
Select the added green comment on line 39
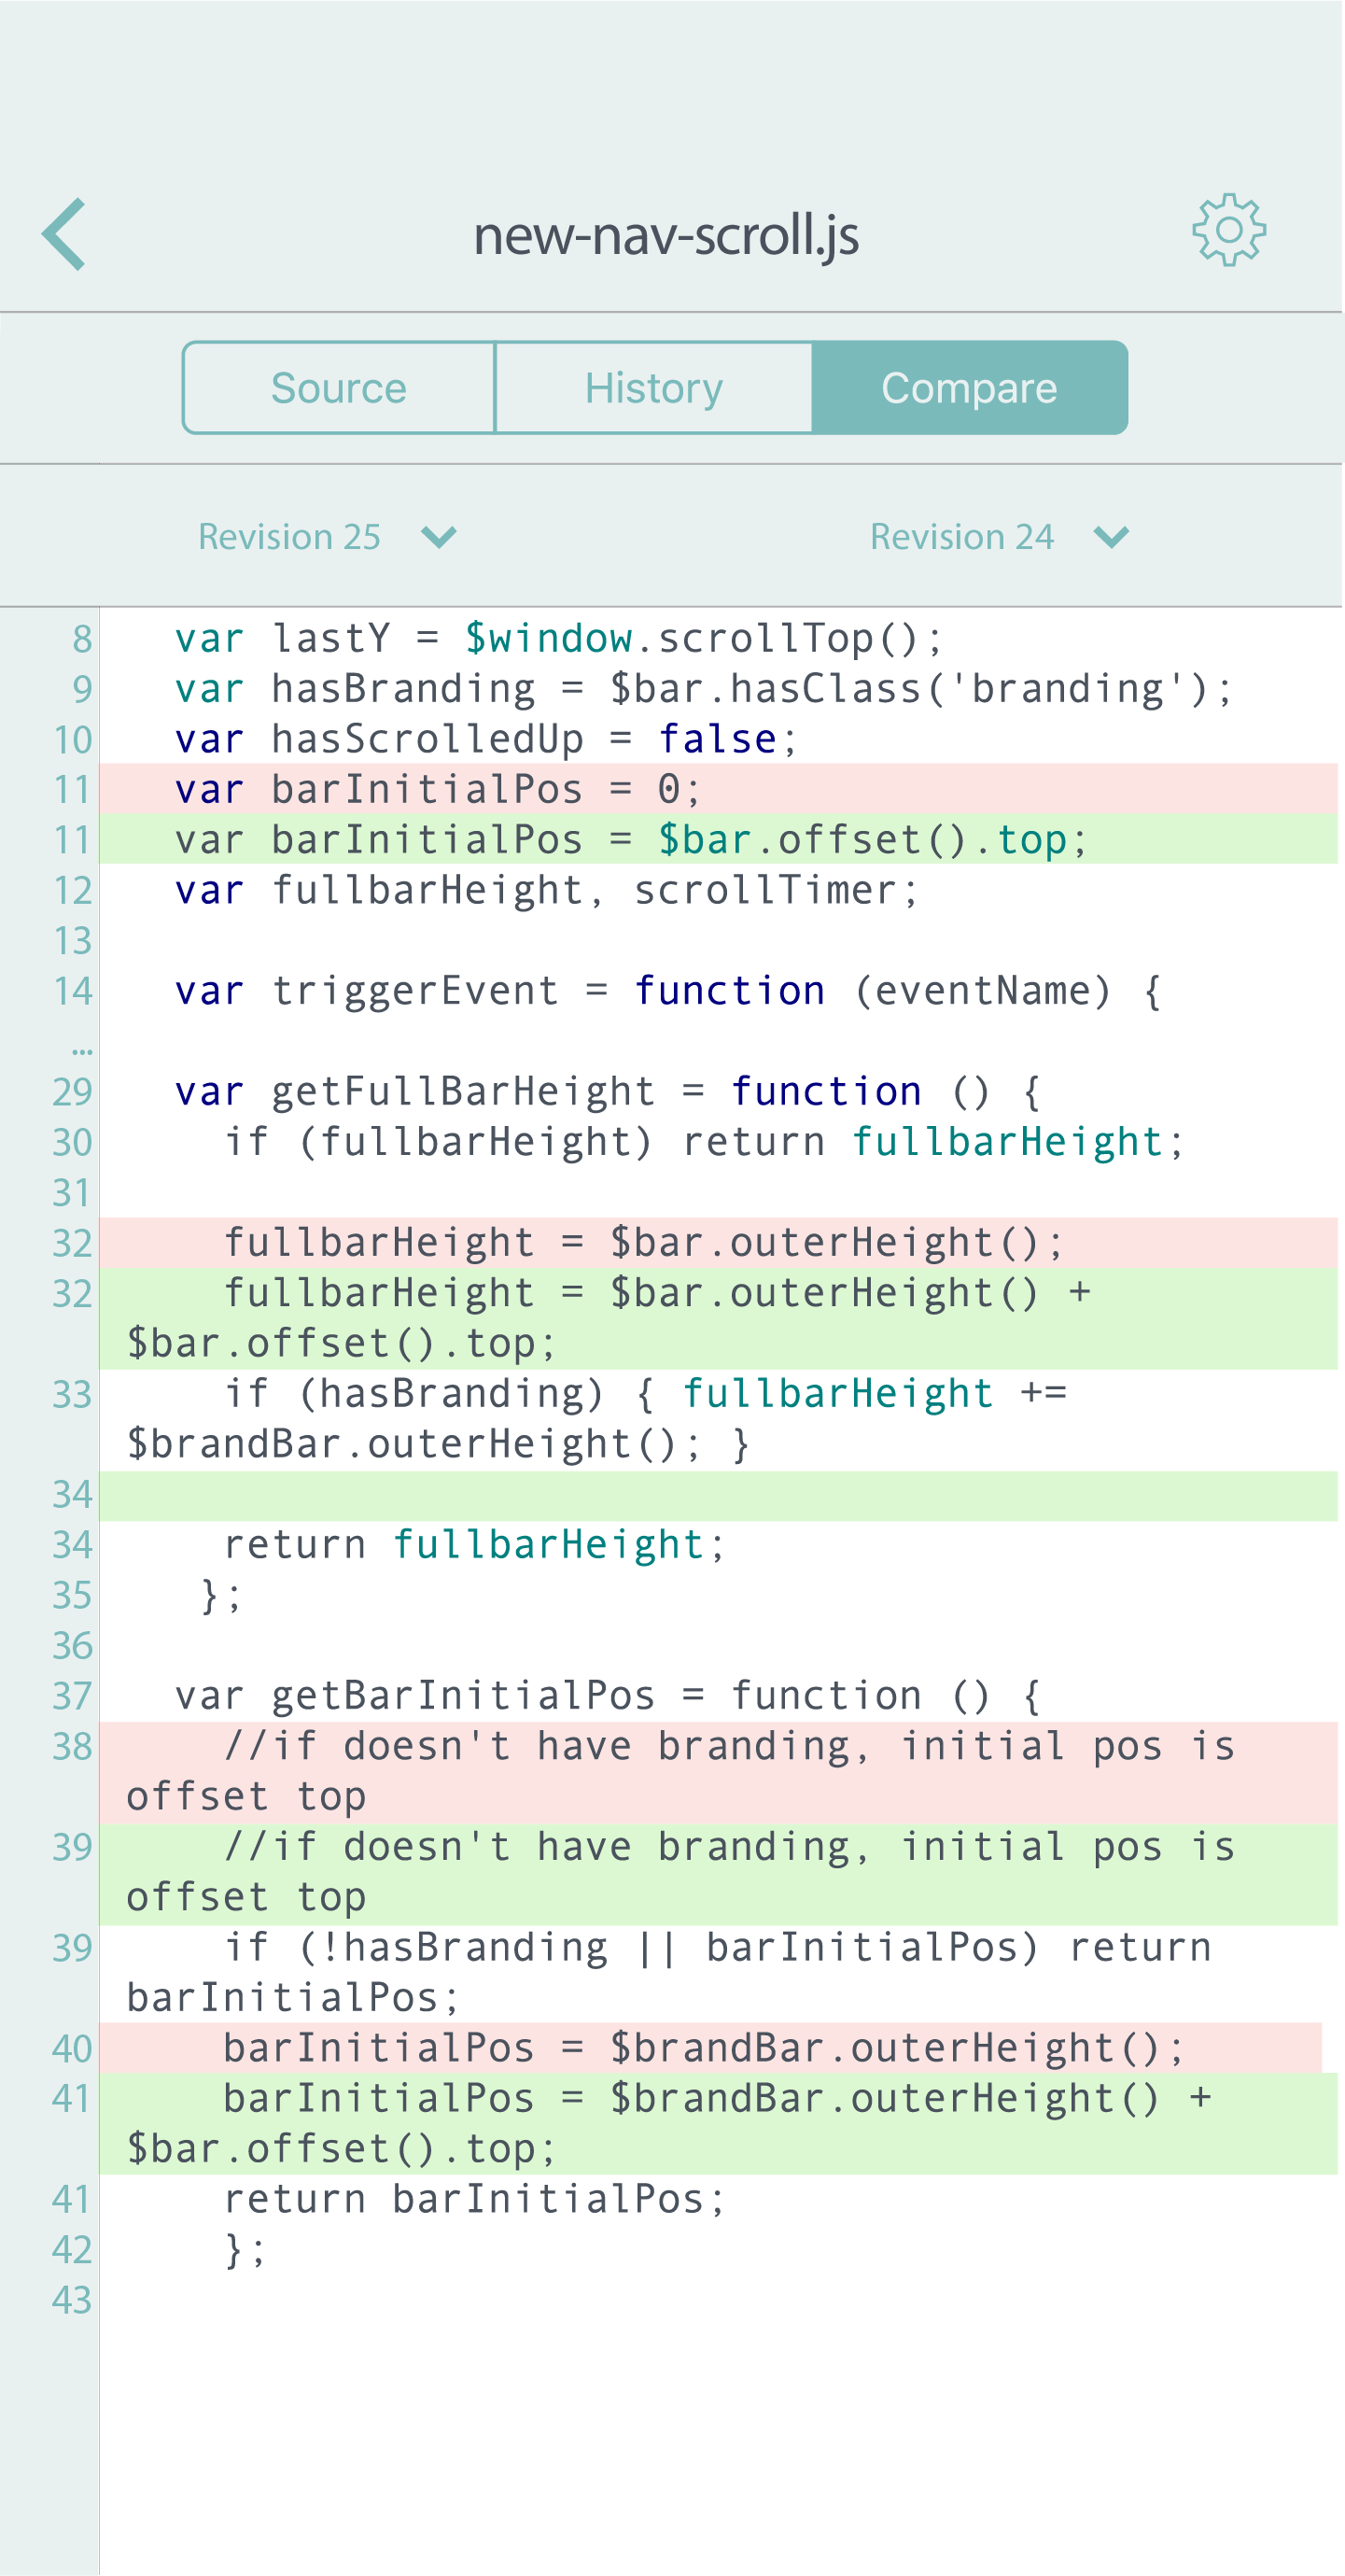[x=718, y=1873]
